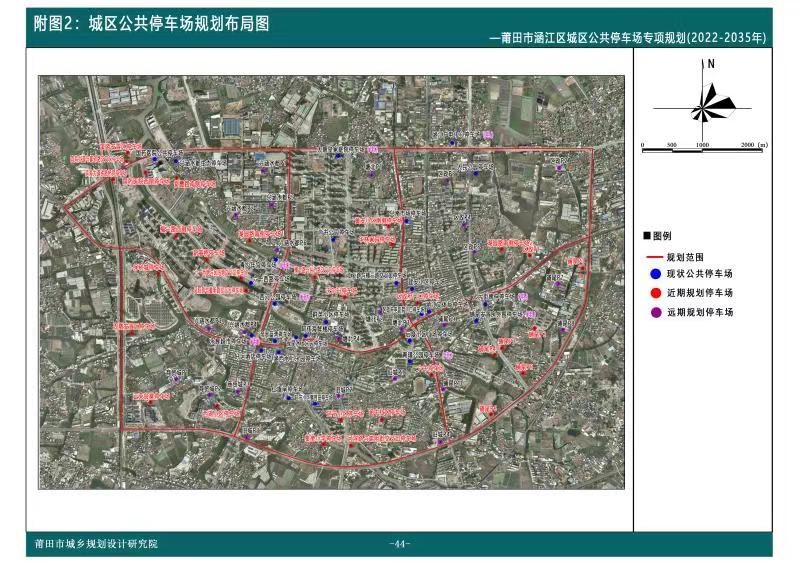The image size is (800, 565).
Task: Click the page number -44-
Action: (x=399, y=544)
